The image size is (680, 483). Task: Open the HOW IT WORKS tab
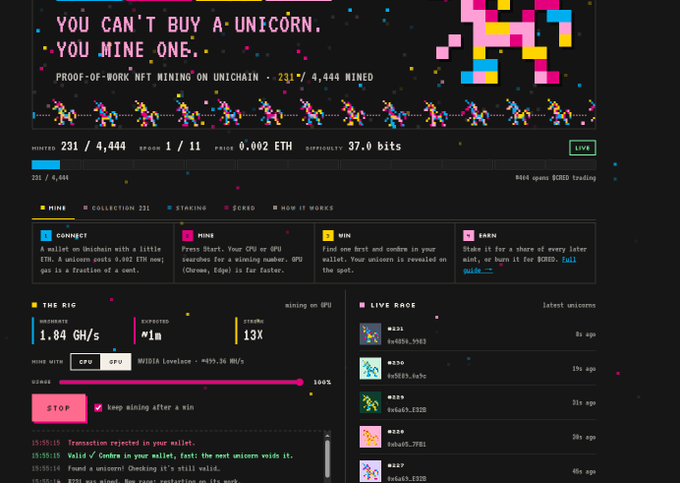(x=303, y=208)
